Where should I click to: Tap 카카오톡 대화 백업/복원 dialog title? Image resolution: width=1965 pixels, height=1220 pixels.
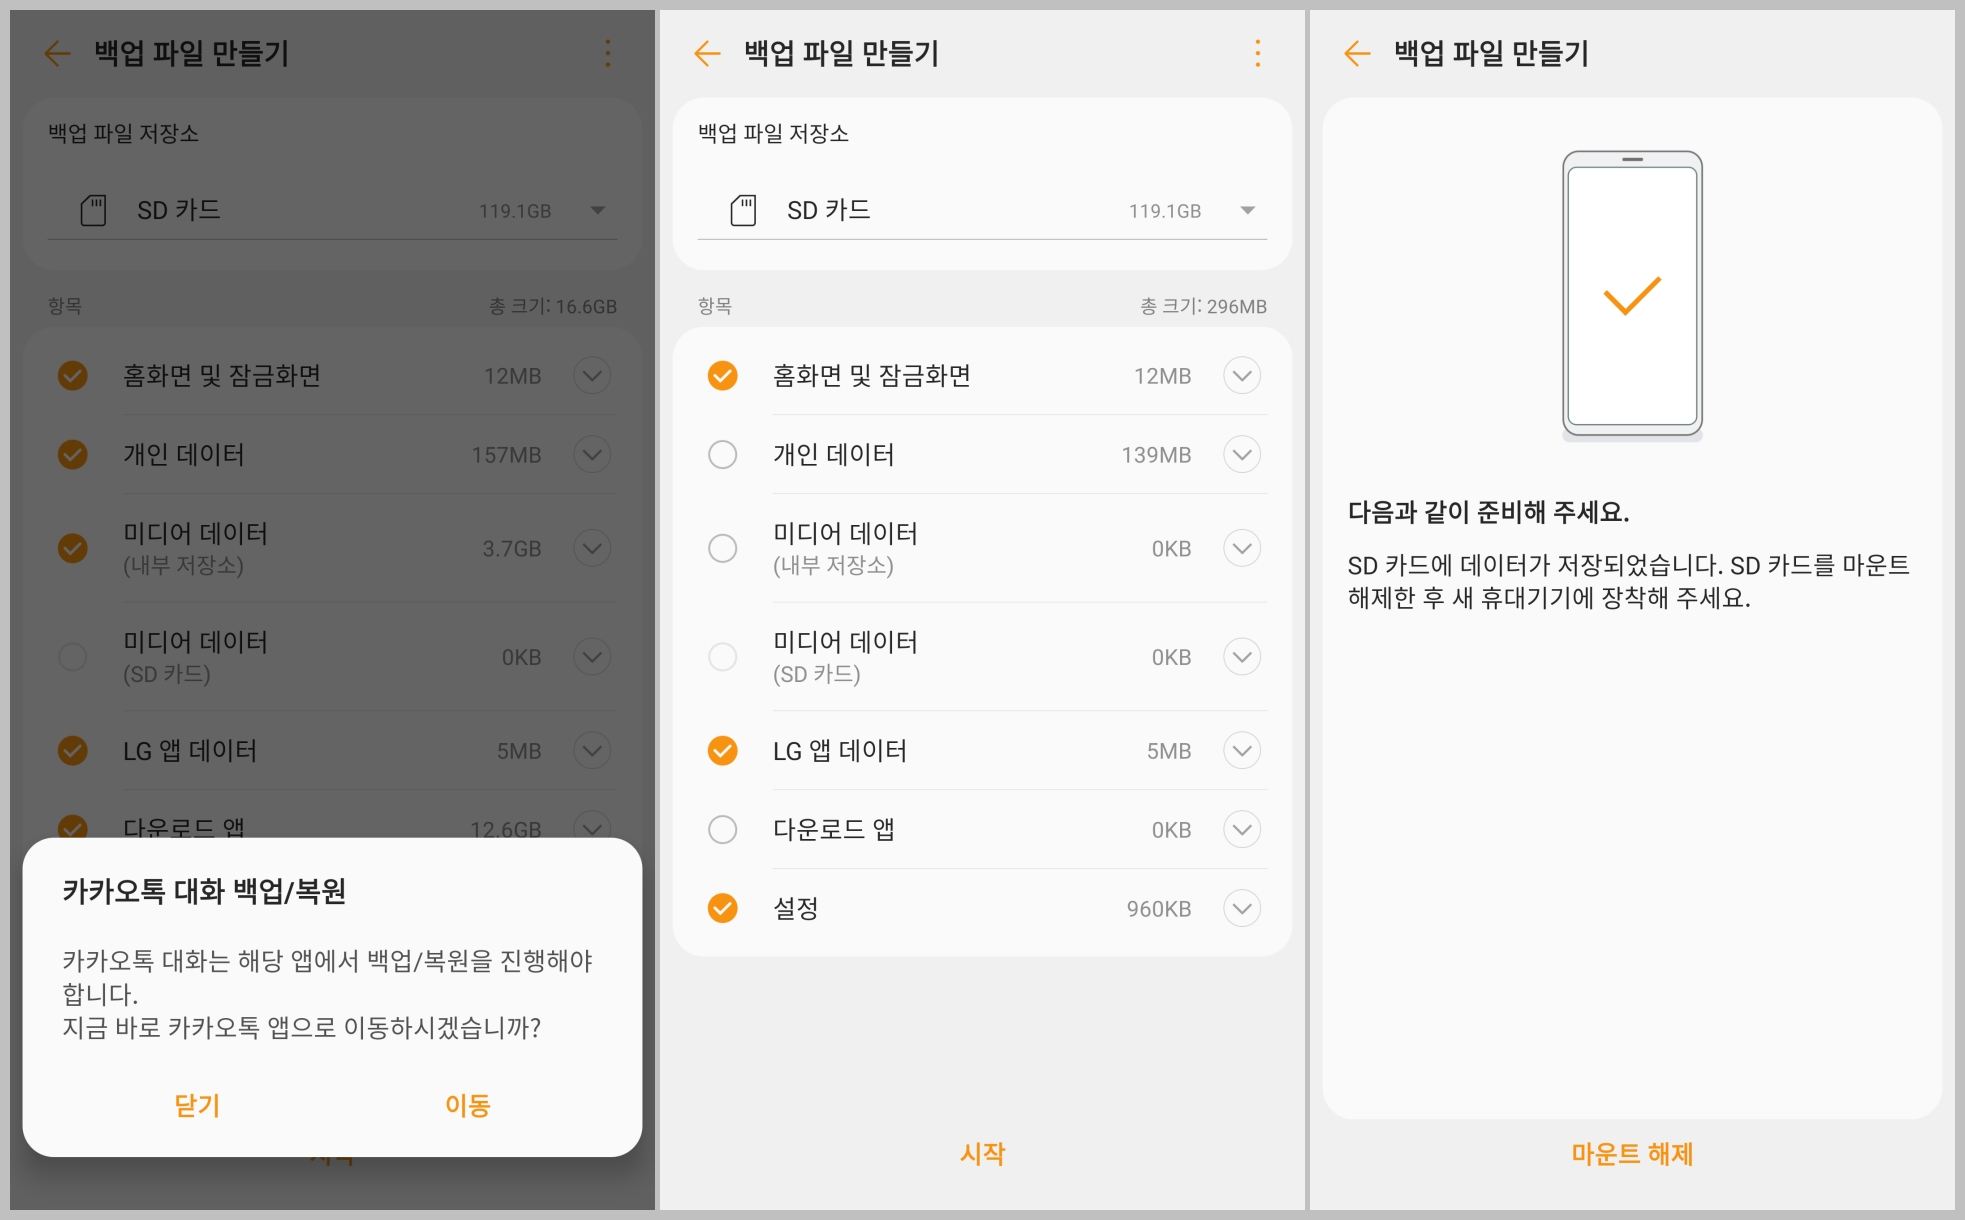pyautogui.click(x=204, y=891)
